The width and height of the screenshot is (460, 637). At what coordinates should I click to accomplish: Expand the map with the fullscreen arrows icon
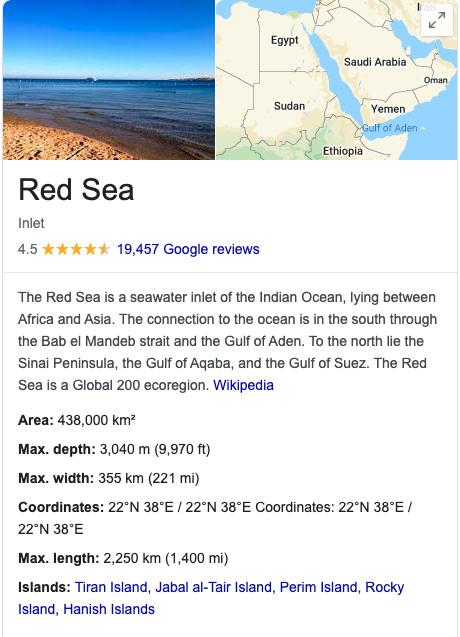click(437, 20)
